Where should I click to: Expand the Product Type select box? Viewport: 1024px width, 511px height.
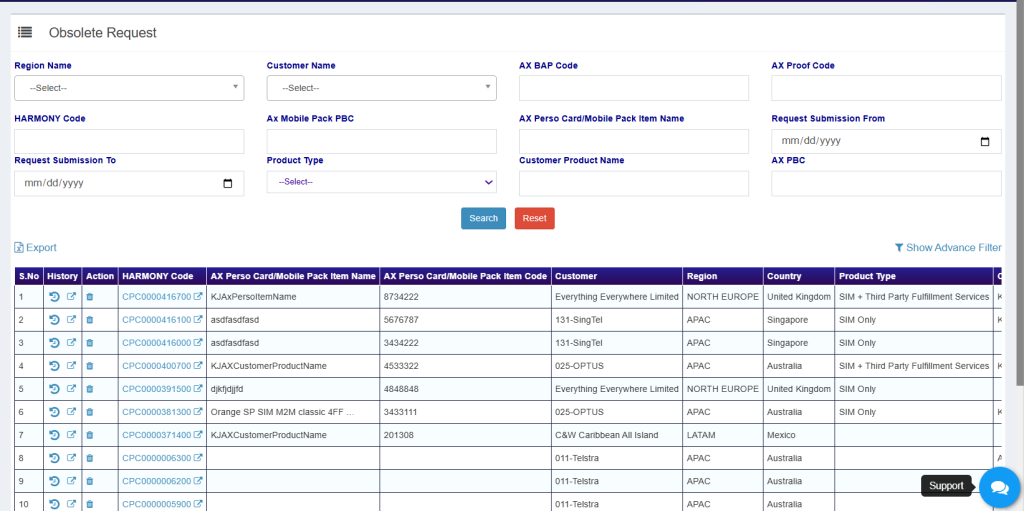pos(381,182)
